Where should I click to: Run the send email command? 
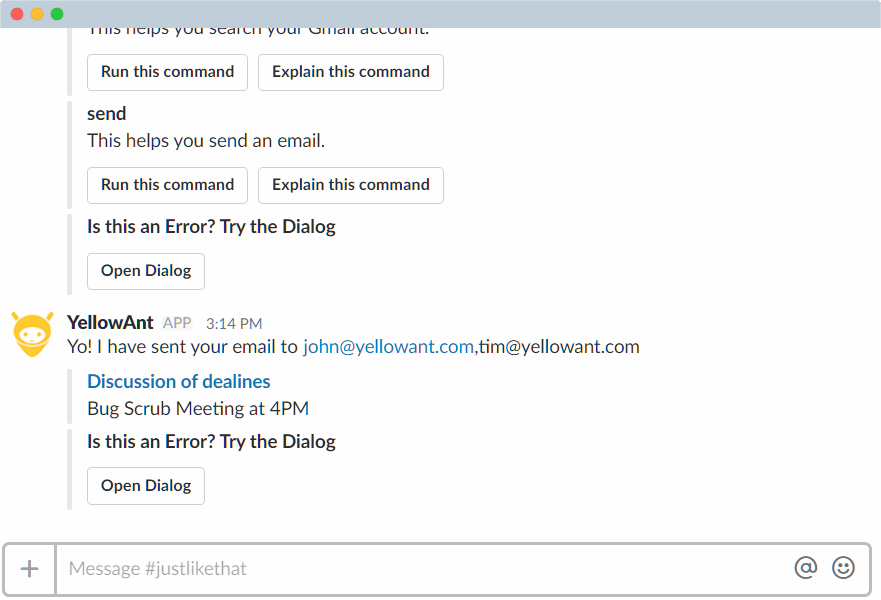tap(167, 185)
